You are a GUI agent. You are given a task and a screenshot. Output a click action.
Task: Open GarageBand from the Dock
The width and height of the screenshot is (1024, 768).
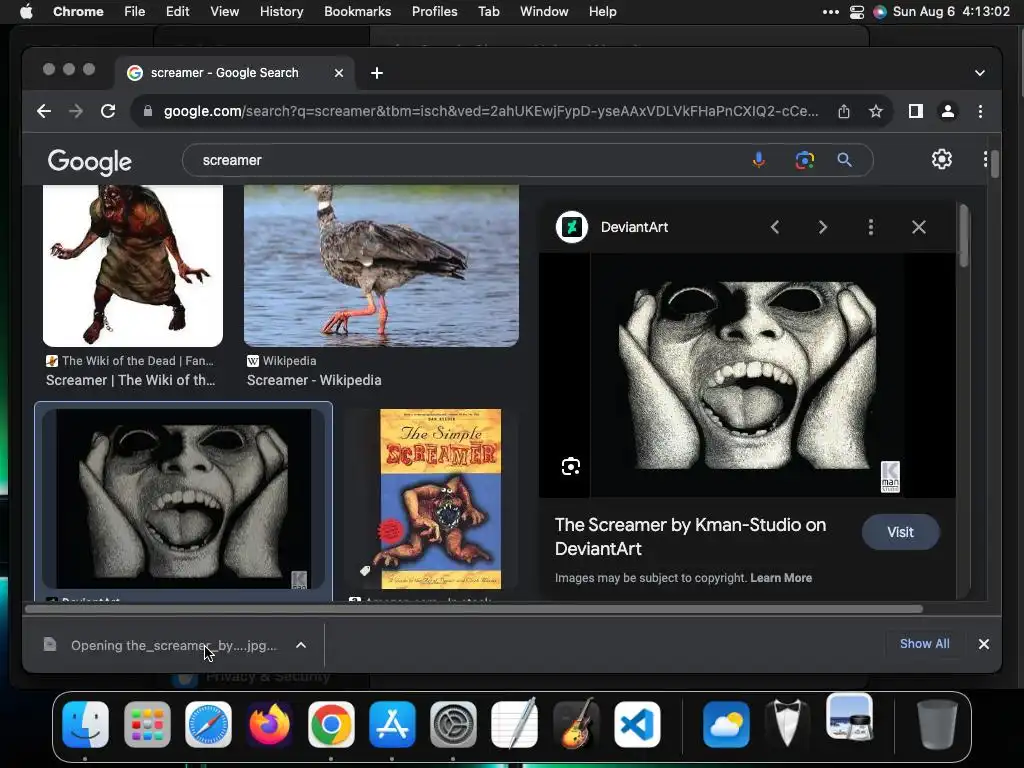[576, 724]
